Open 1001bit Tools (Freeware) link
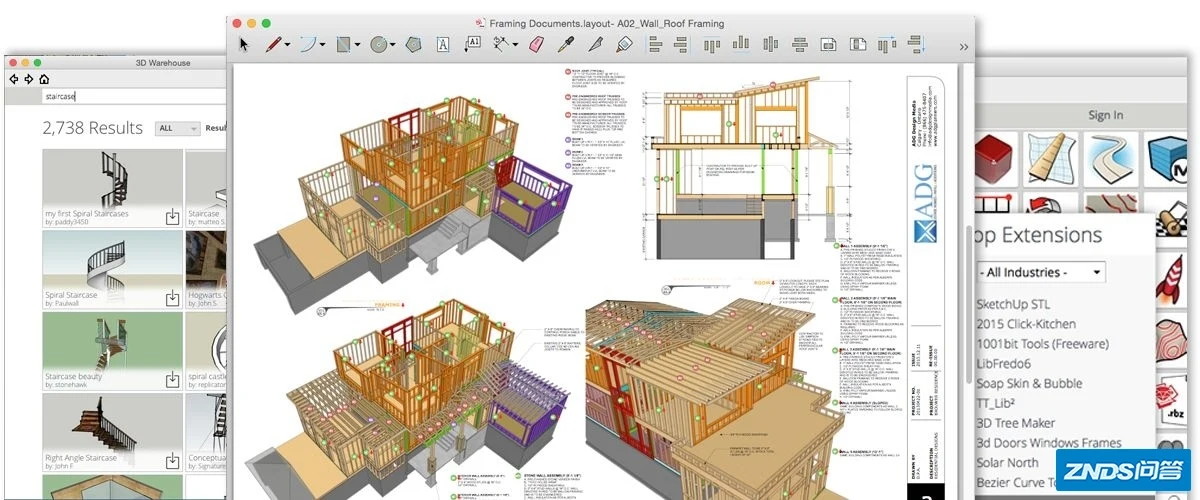 point(1042,344)
